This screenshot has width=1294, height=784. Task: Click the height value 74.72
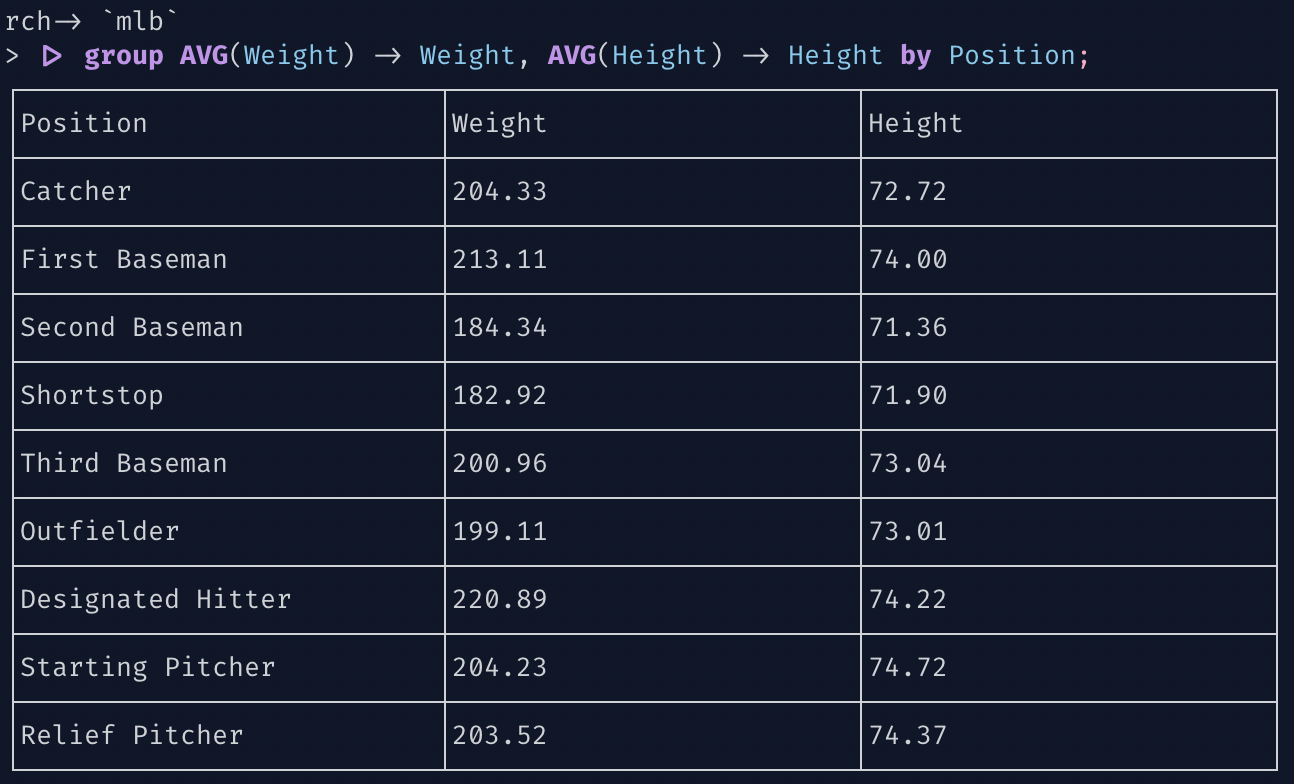(907, 668)
